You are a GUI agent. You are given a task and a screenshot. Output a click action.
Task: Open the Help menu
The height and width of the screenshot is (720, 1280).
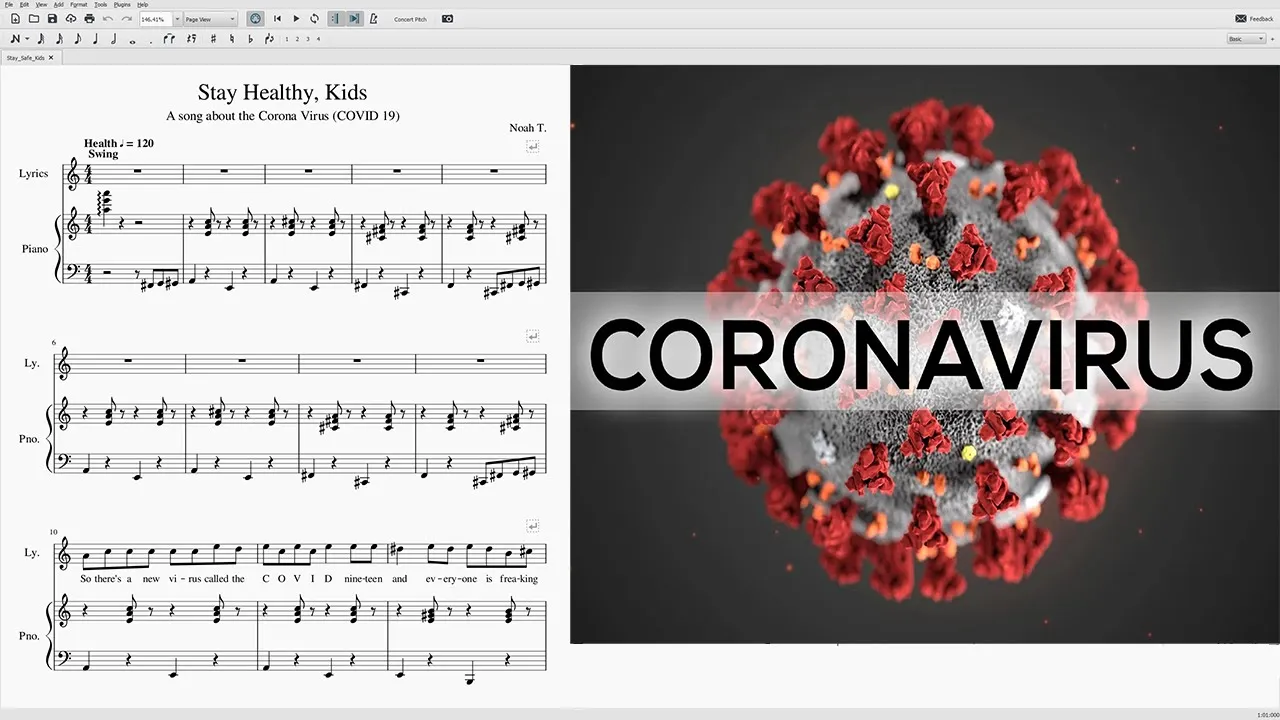coord(143,5)
